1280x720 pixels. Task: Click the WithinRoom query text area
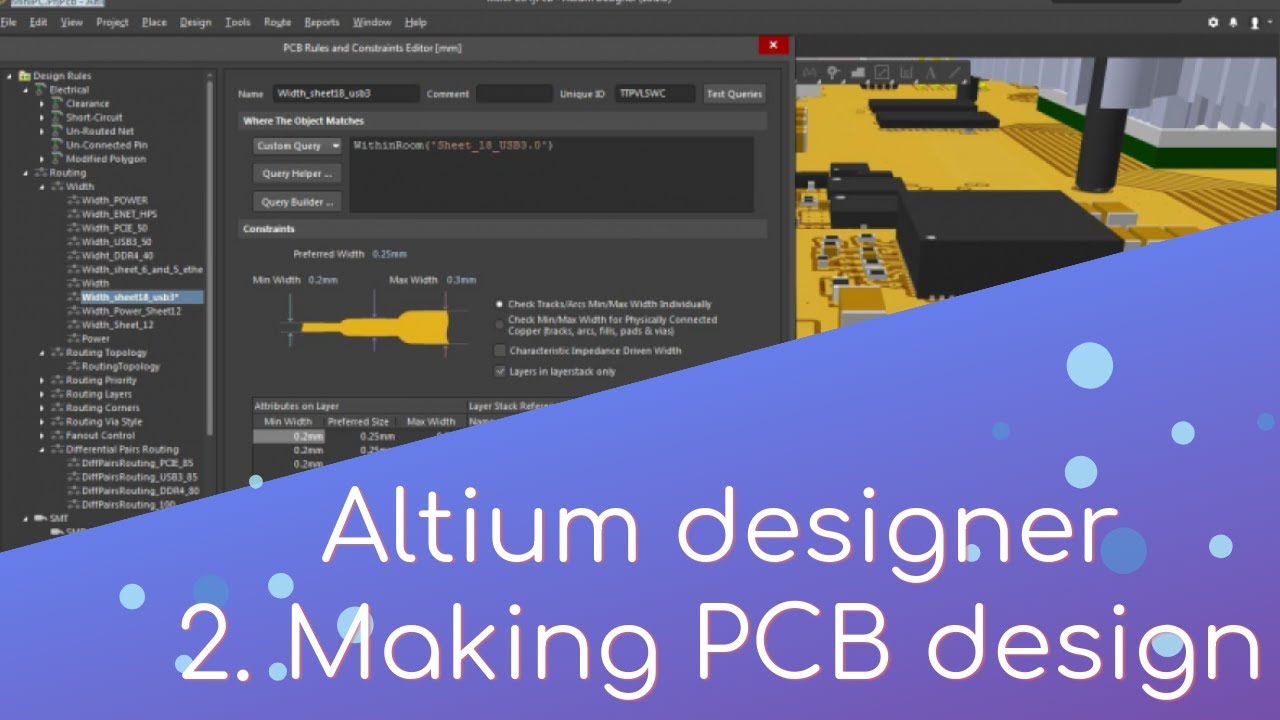pyautogui.click(x=551, y=175)
